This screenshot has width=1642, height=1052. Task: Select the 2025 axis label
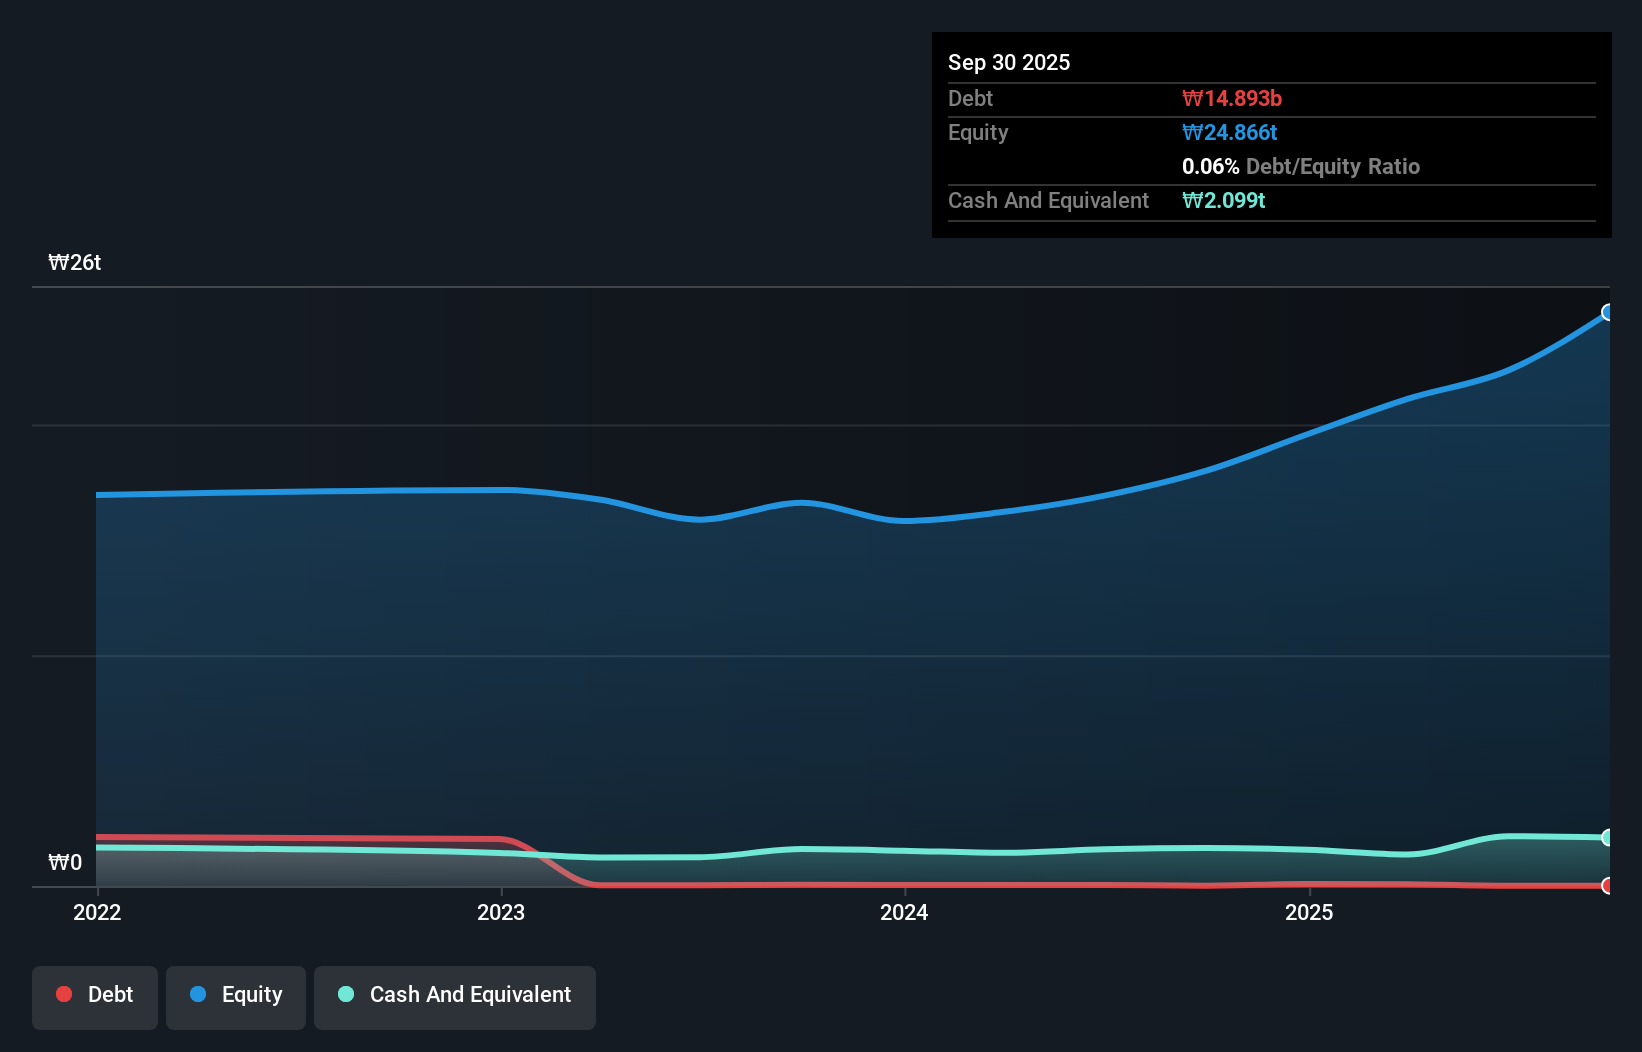coord(1310,912)
